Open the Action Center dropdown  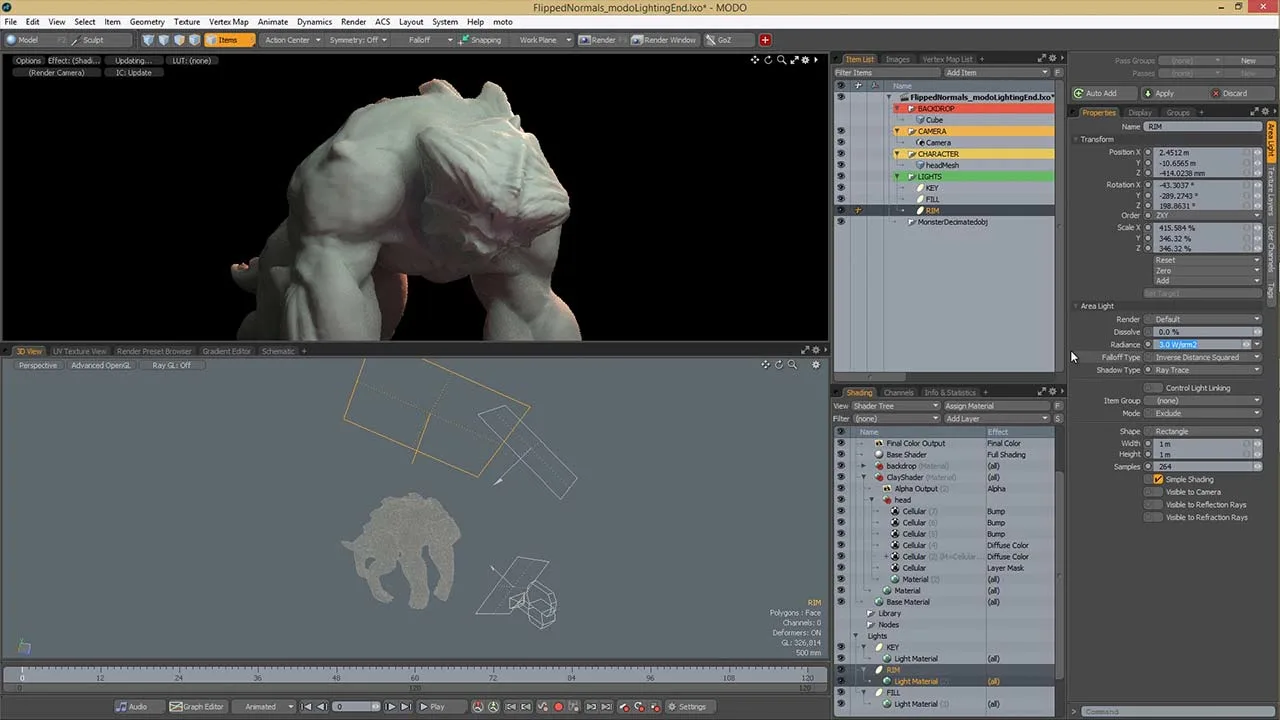click(292, 40)
